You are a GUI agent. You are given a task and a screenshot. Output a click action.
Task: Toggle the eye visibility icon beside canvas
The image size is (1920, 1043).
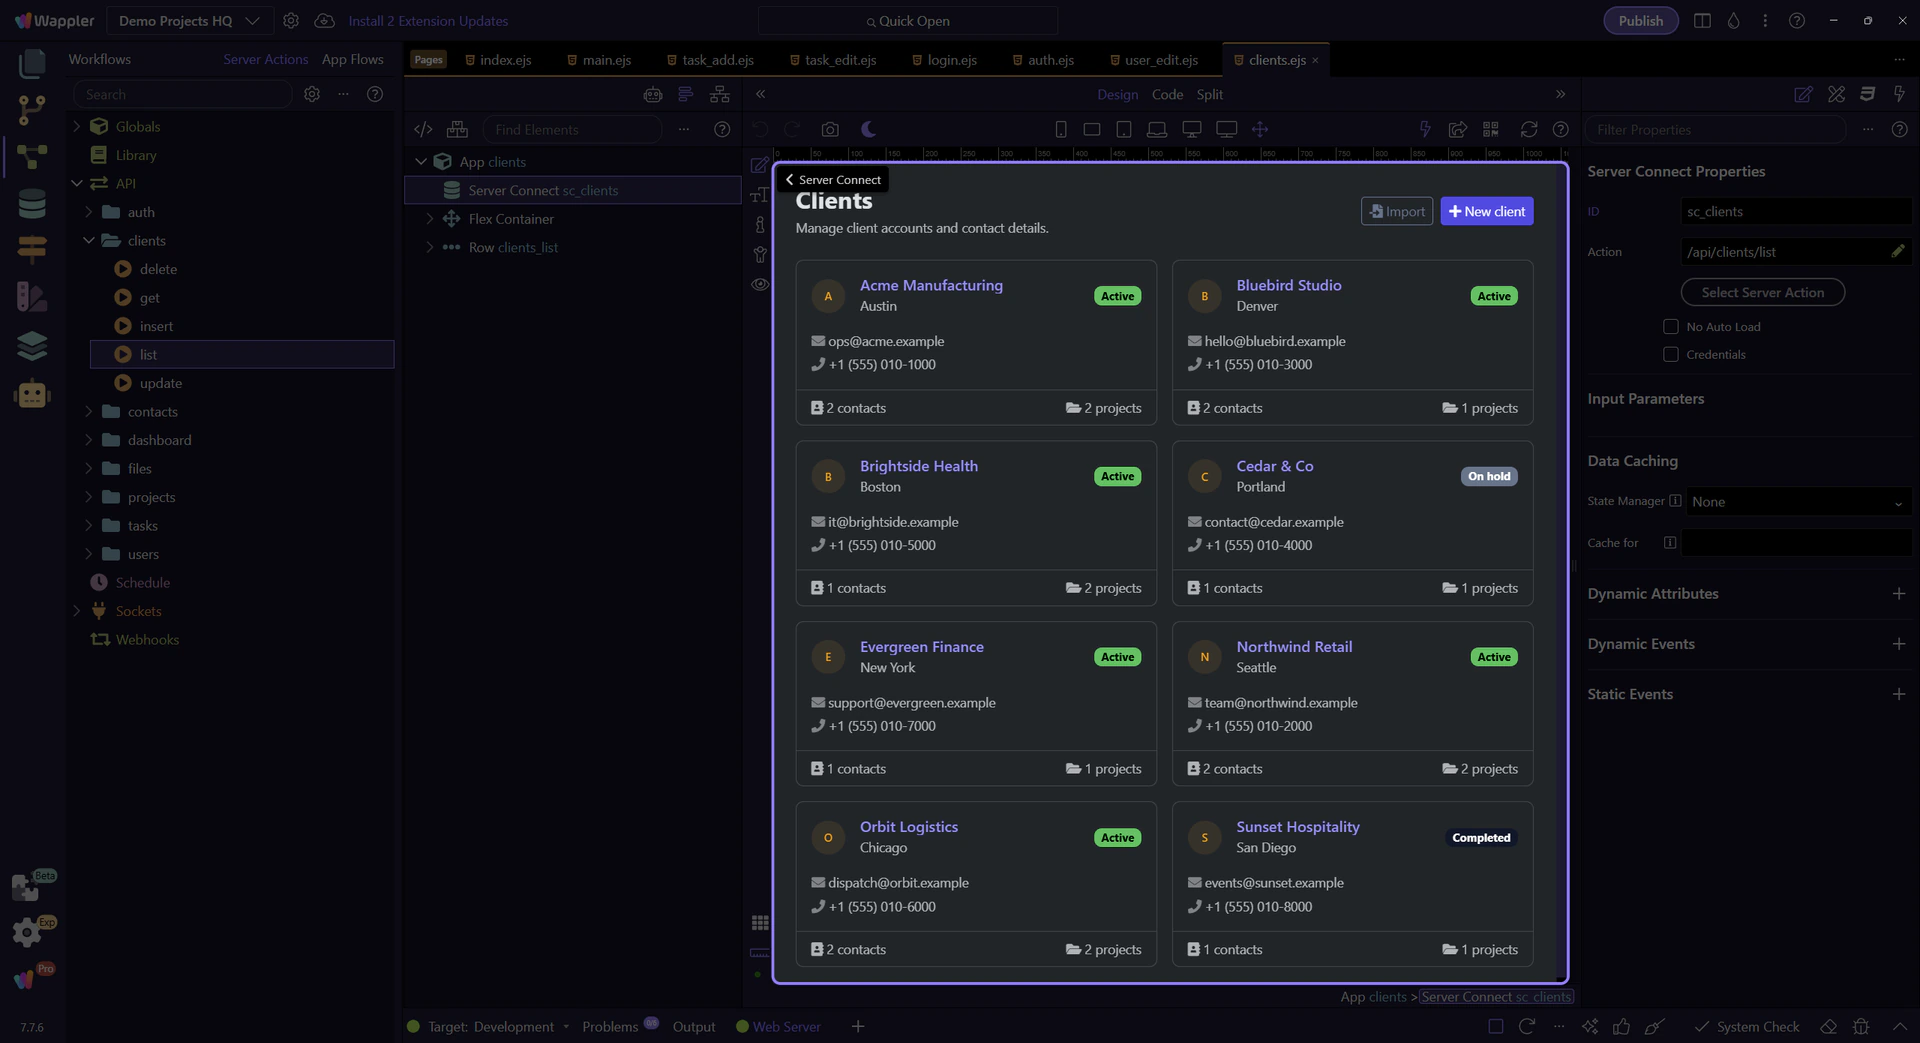[x=760, y=285]
